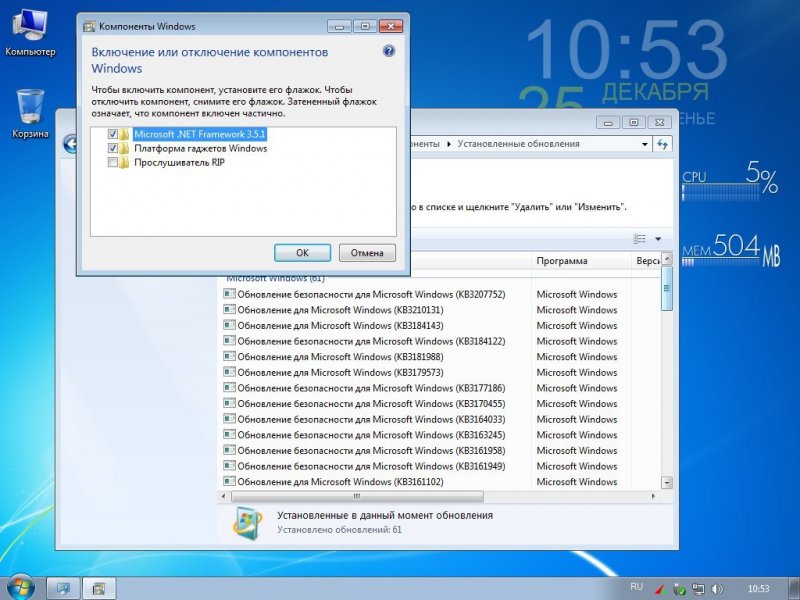Click the text "Установлено обновлений: 61"
This screenshot has width=800, height=600.
[x=339, y=530]
